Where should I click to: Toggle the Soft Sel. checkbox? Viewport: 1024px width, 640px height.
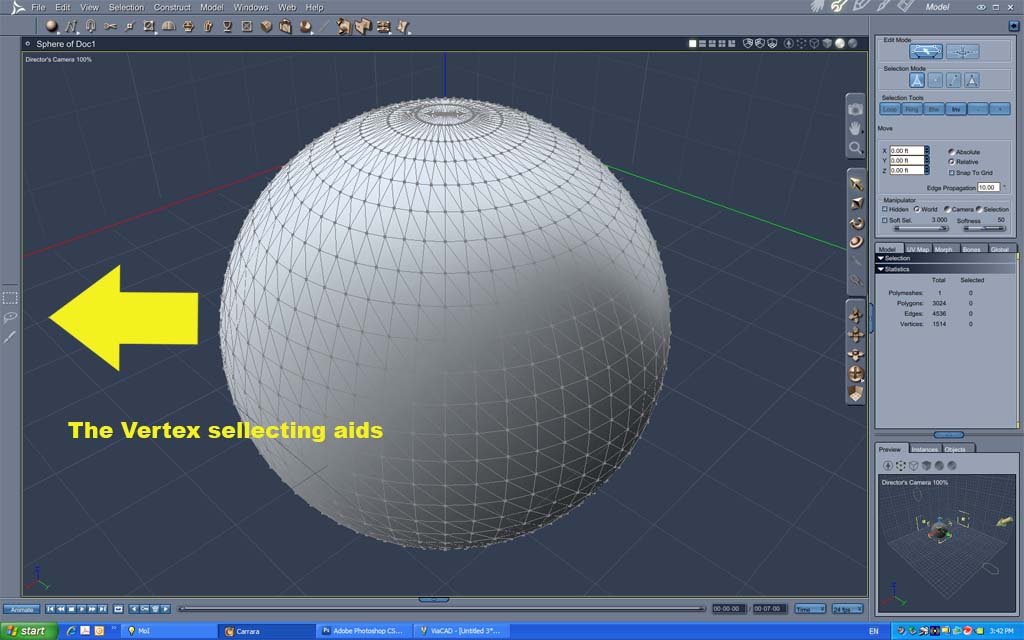[x=885, y=220]
